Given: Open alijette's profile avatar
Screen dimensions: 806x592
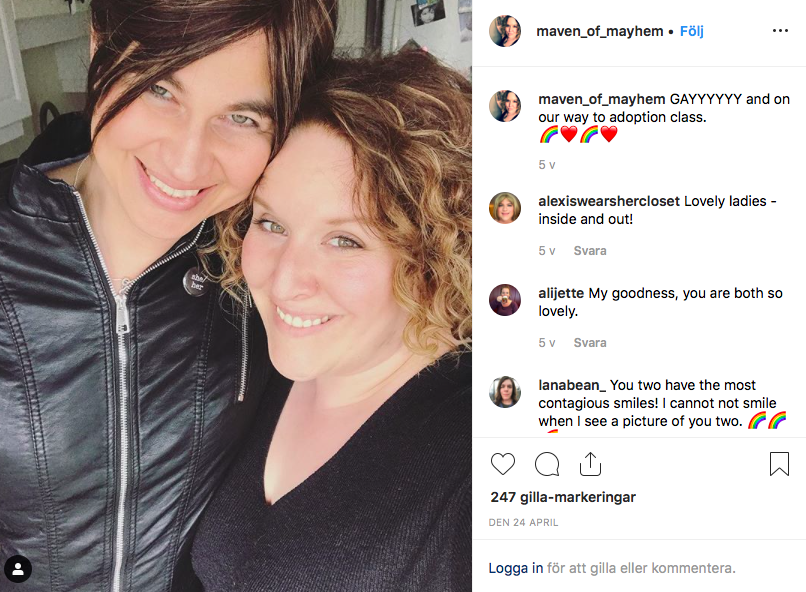Looking at the screenshot, I should pyautogui.click(x=505, y=300).
